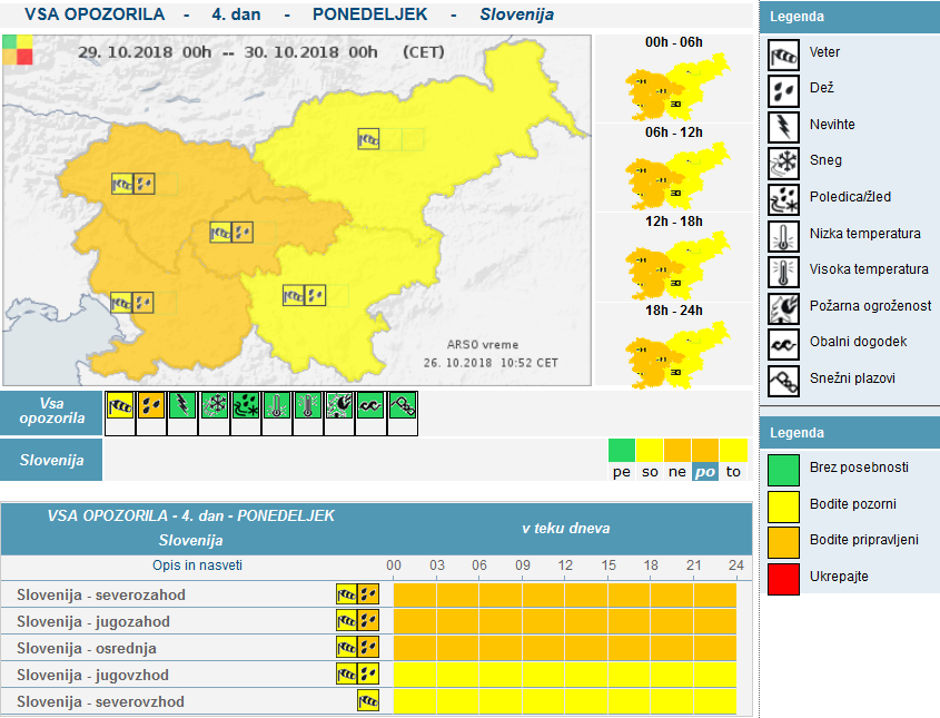Switch to the 'to' (Tuesday) day tab

[x=734, y=460]
